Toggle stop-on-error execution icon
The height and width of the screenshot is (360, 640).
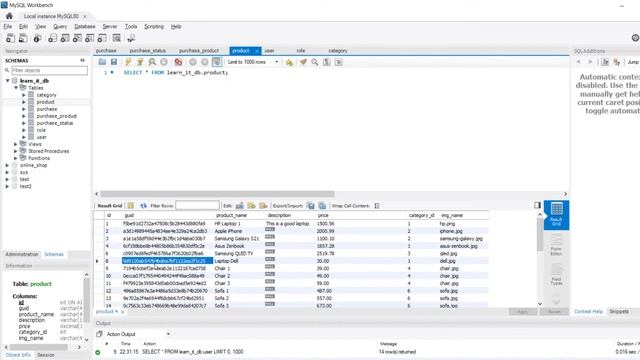(178, 62)
